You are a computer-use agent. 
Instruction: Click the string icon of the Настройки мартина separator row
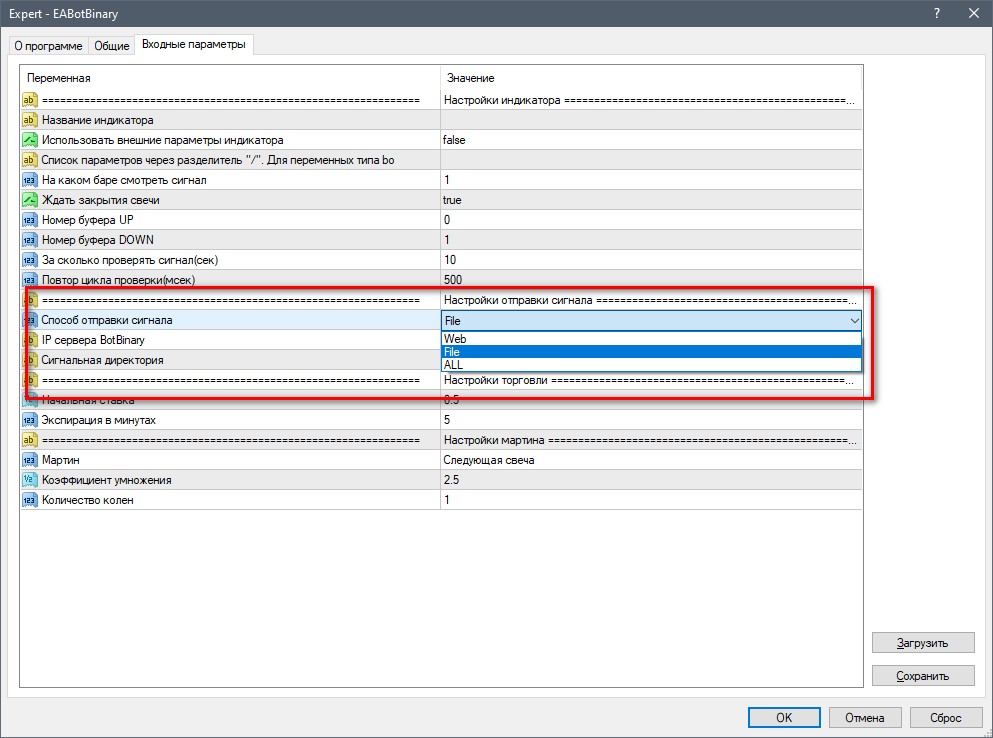[29, 440]
